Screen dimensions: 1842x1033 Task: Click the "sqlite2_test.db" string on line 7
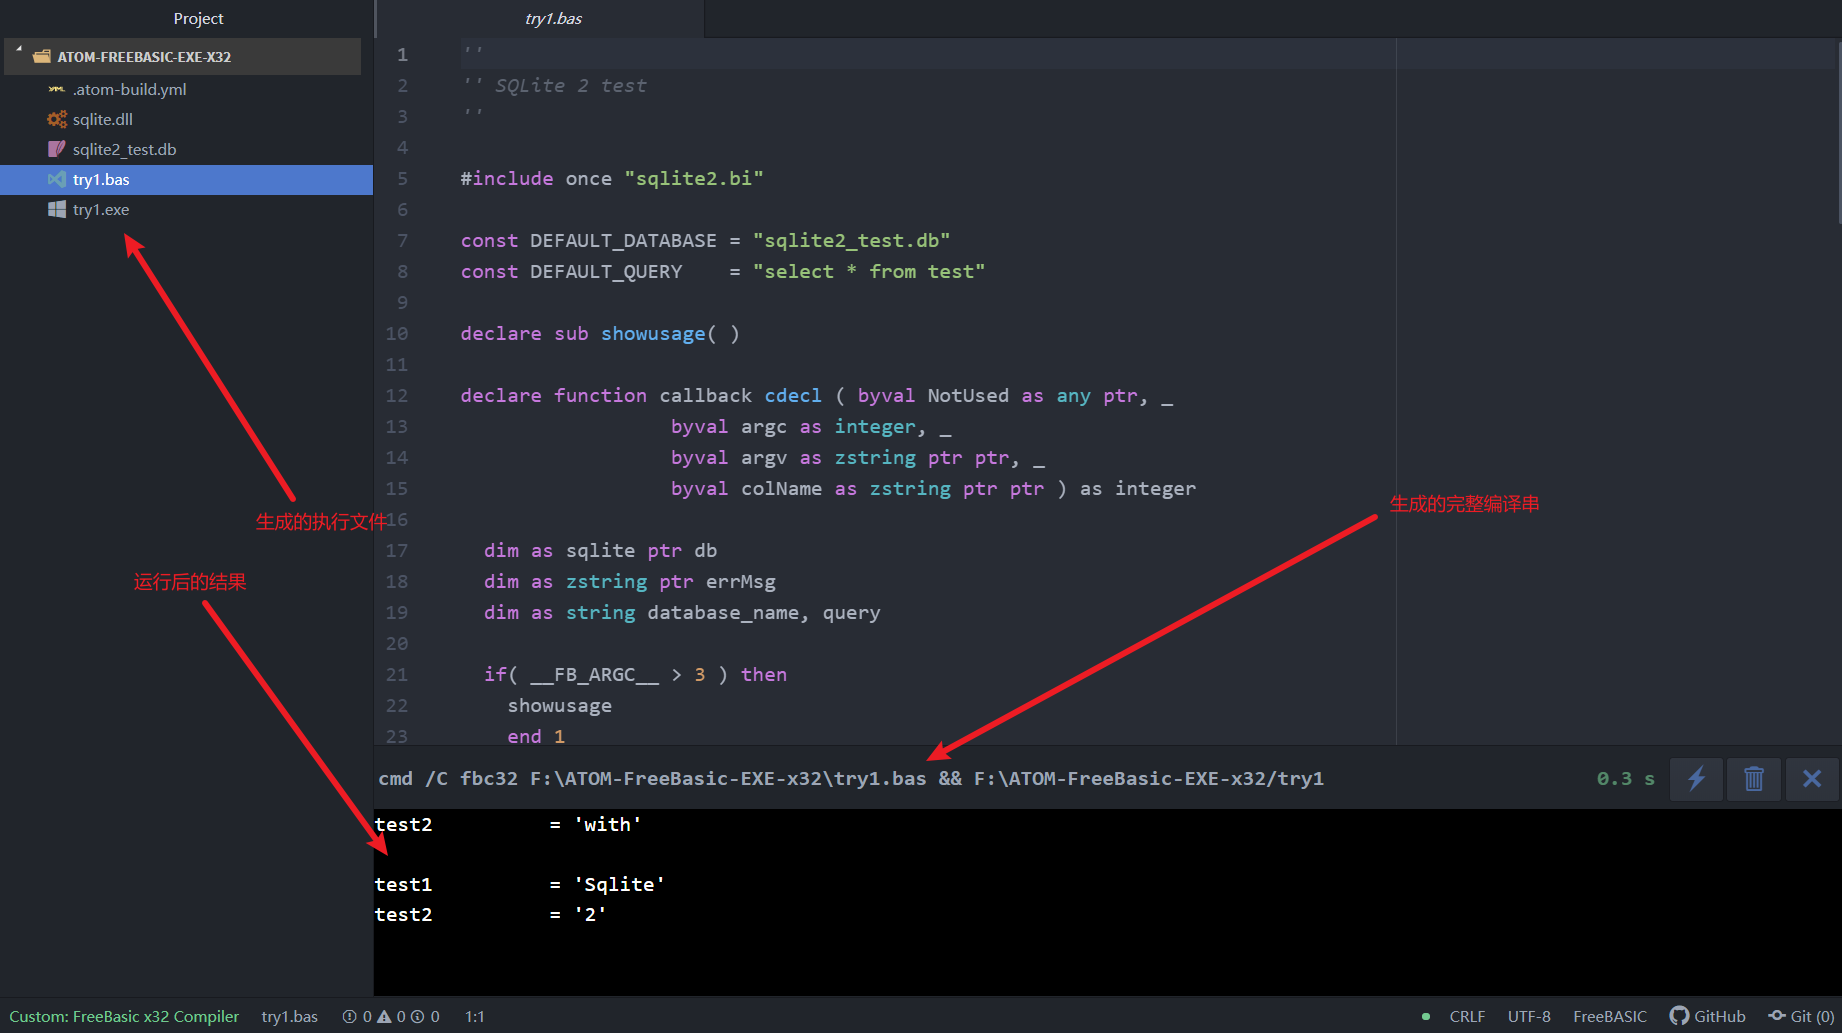[x=851, y=241]
